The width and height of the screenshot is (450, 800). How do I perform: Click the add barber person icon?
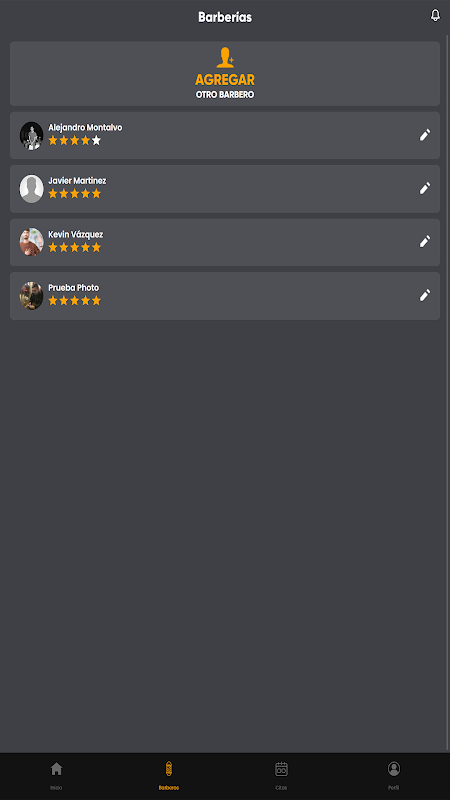point(225,58)
